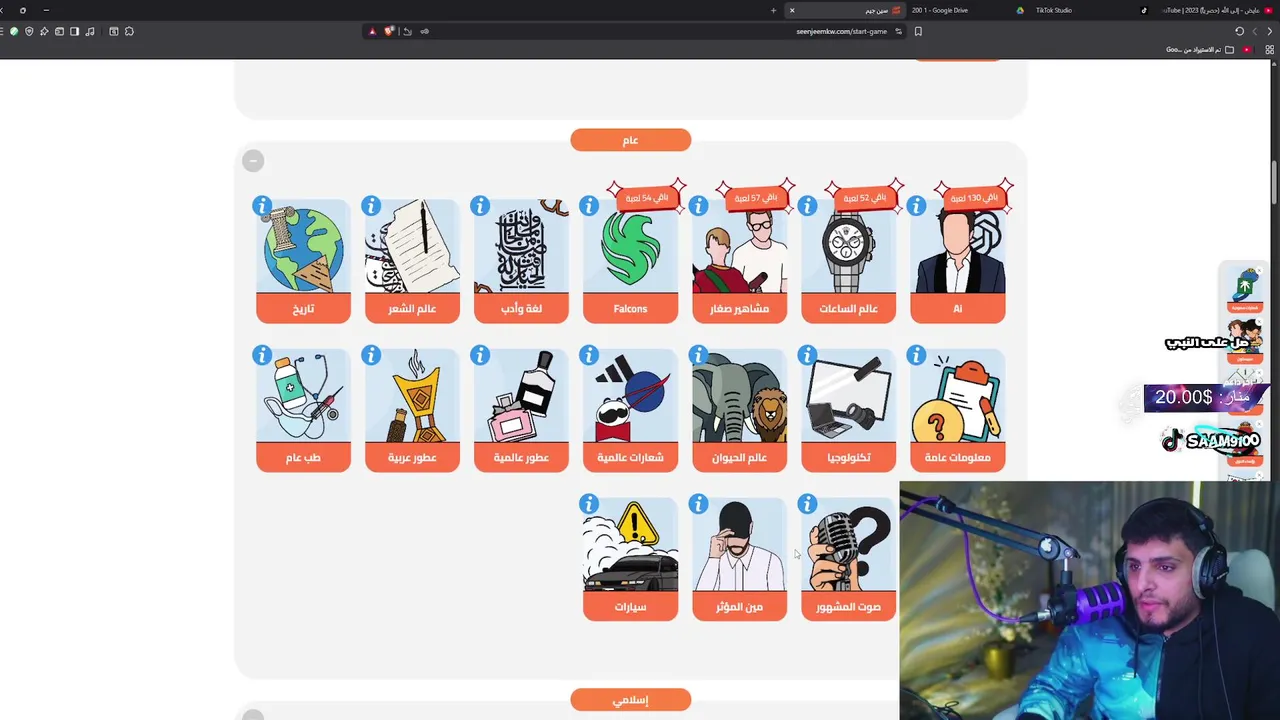The image size is (1280, 720).
Task: Open the pinned extension pushpin icon
Action: click(44, 31)
